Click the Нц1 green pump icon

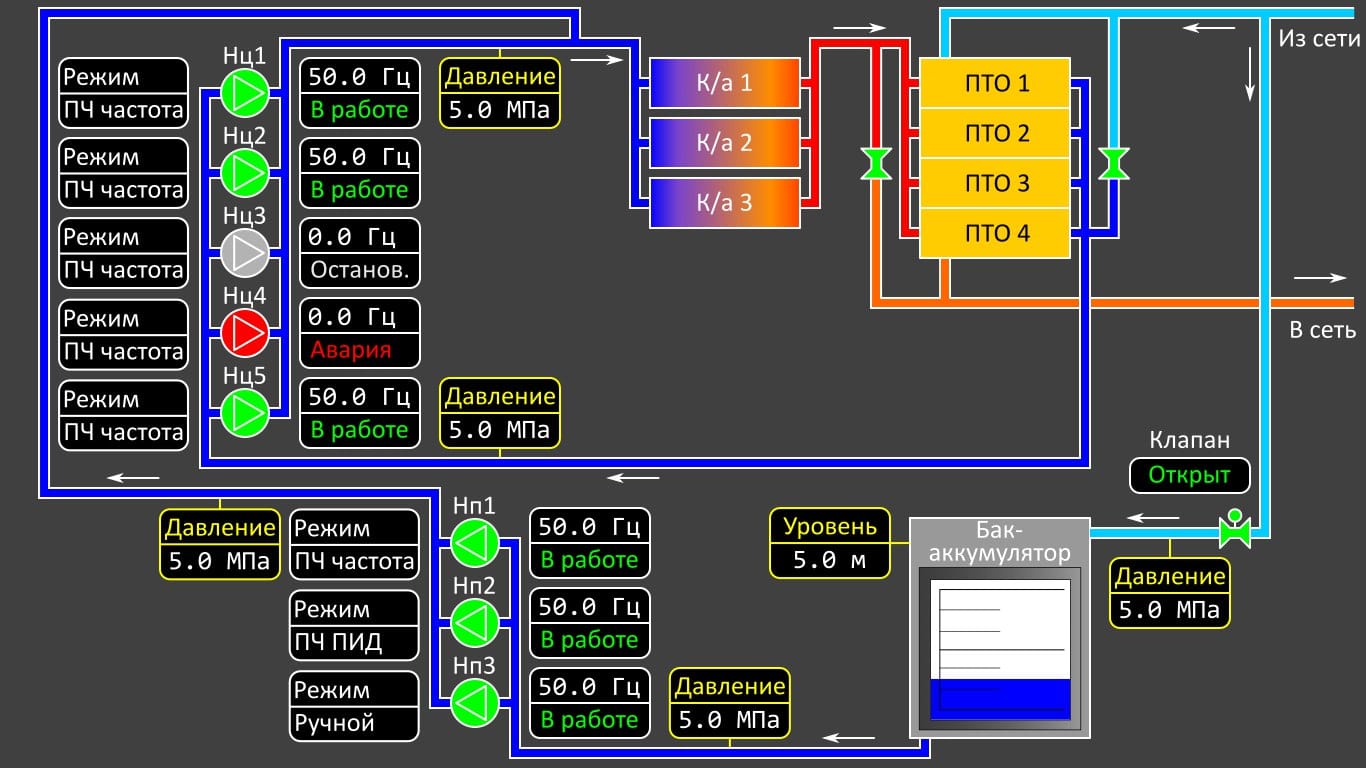tap(245, 93)
